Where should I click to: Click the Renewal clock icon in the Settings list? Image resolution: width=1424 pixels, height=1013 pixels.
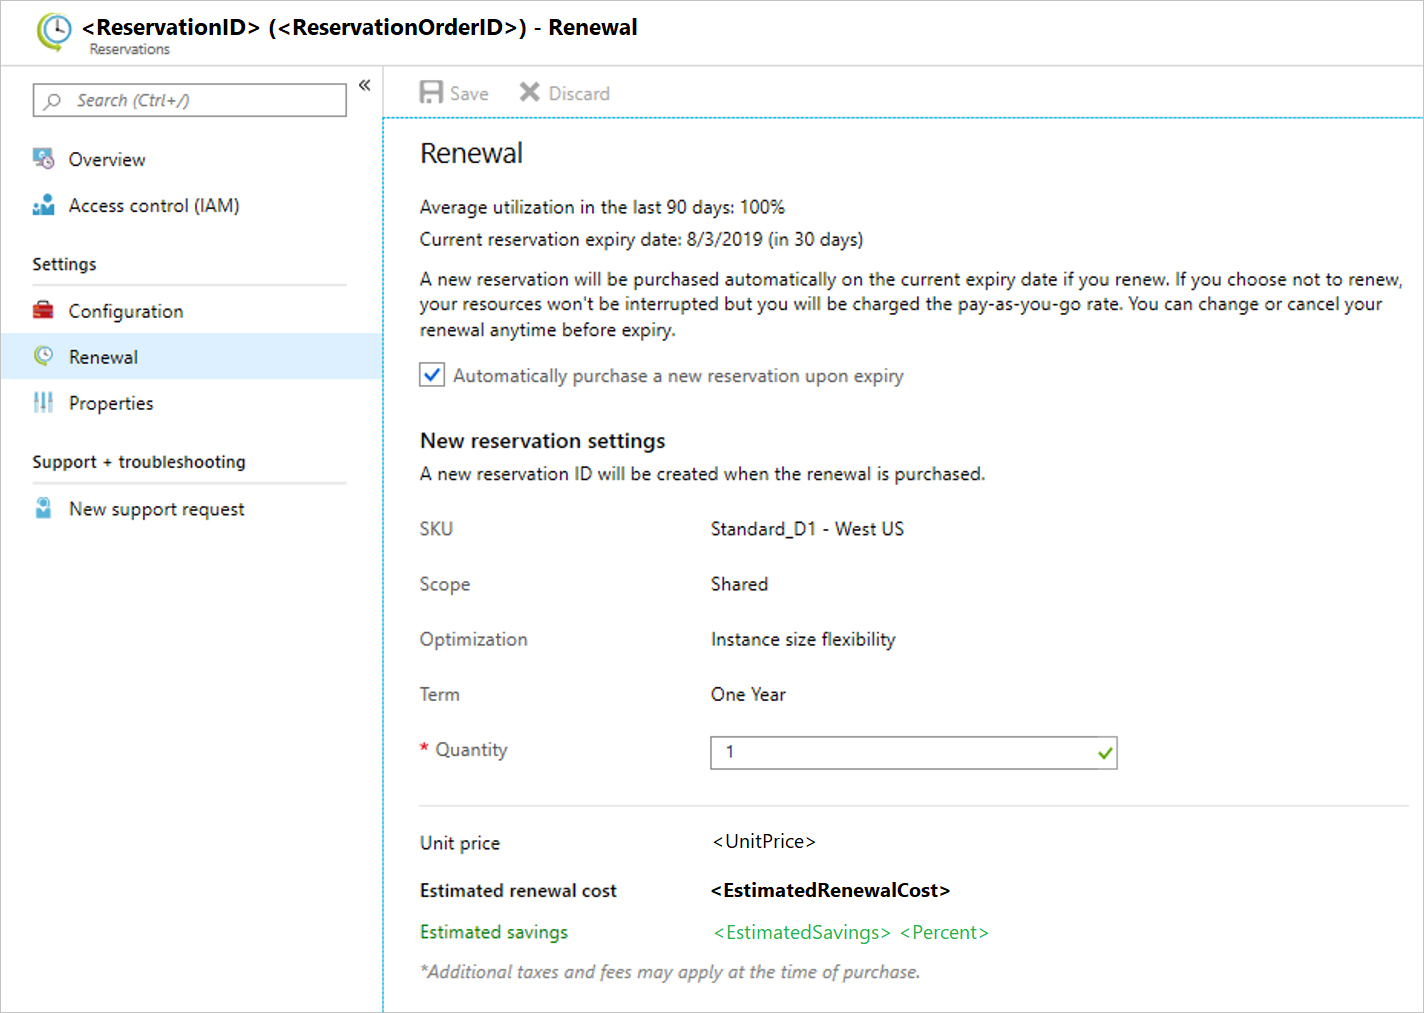[x=44, y=356]
